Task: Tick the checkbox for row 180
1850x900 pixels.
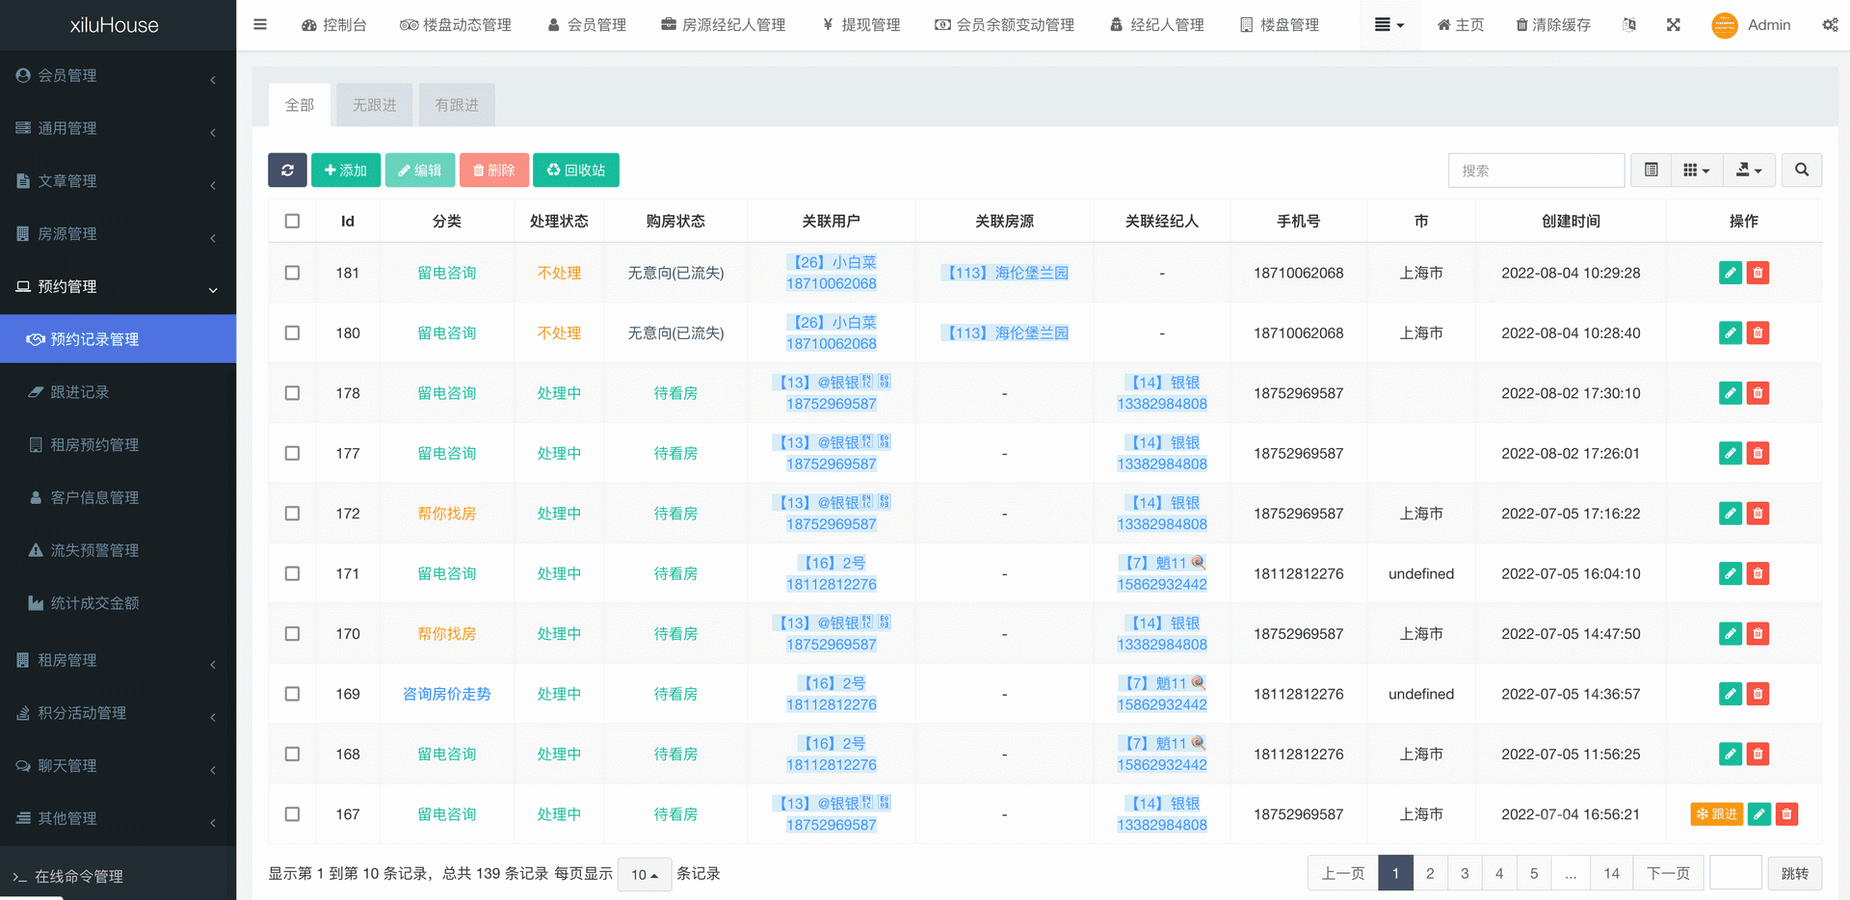Action: (292, 333)
